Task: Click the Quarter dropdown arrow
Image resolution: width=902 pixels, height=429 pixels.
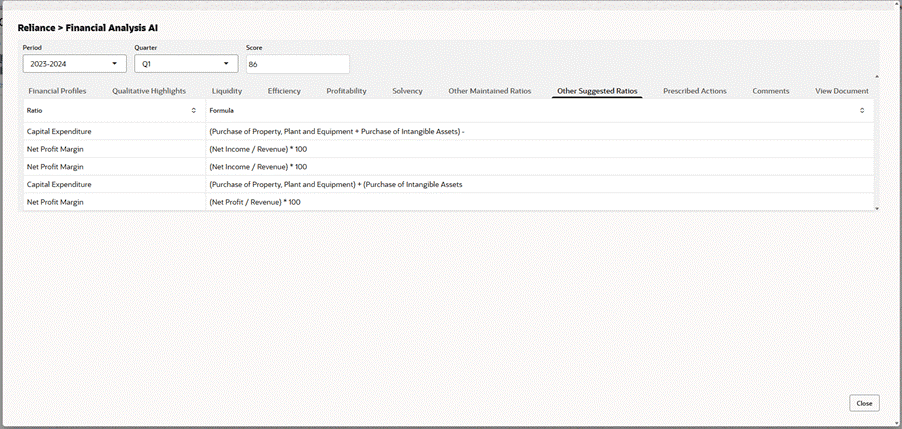Action: tap(226, 63)
